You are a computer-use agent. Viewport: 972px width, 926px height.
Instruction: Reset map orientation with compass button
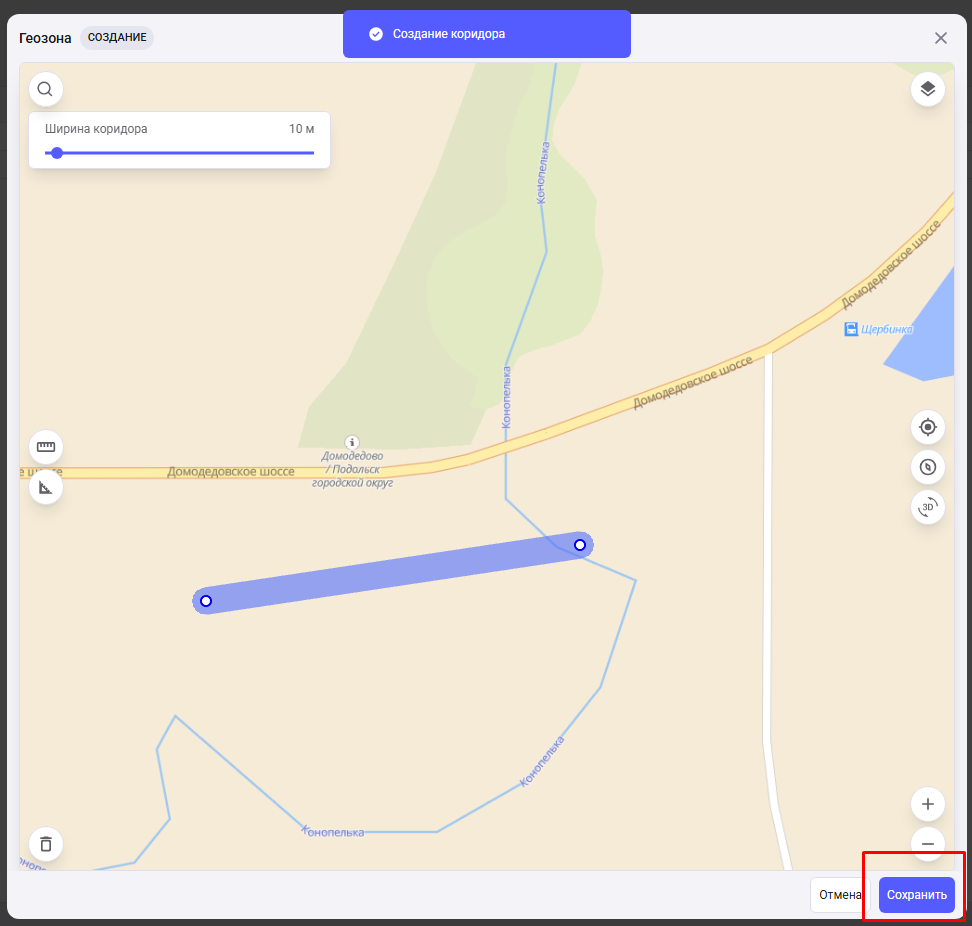coord(927,467)
